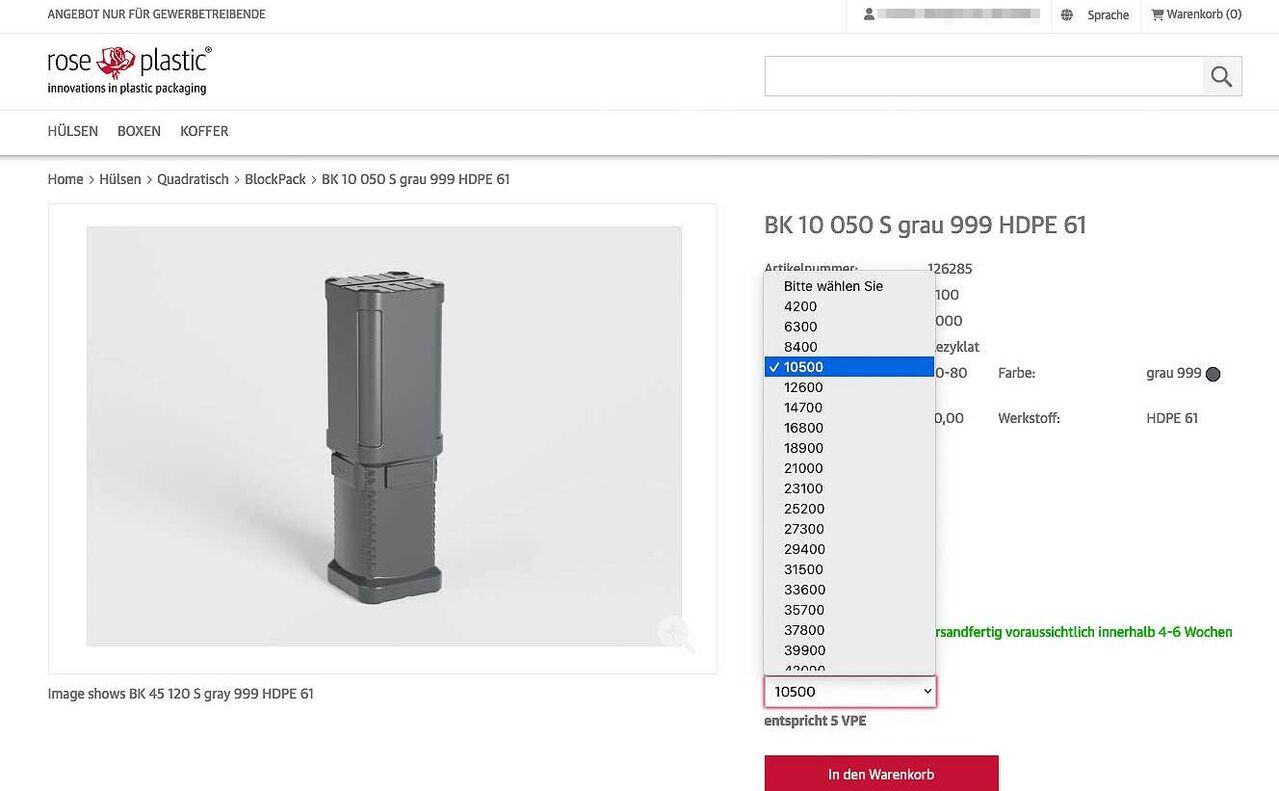Open the quantity combo box
This screenshot has height=791, width=1279.
[849, 691]
